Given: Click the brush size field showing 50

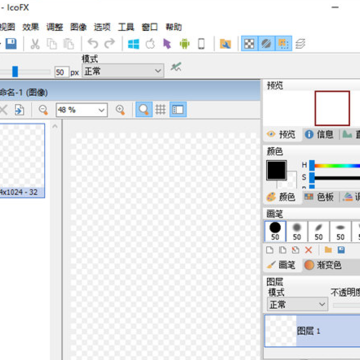Looking at the screenshot, I should coord(62,72).
